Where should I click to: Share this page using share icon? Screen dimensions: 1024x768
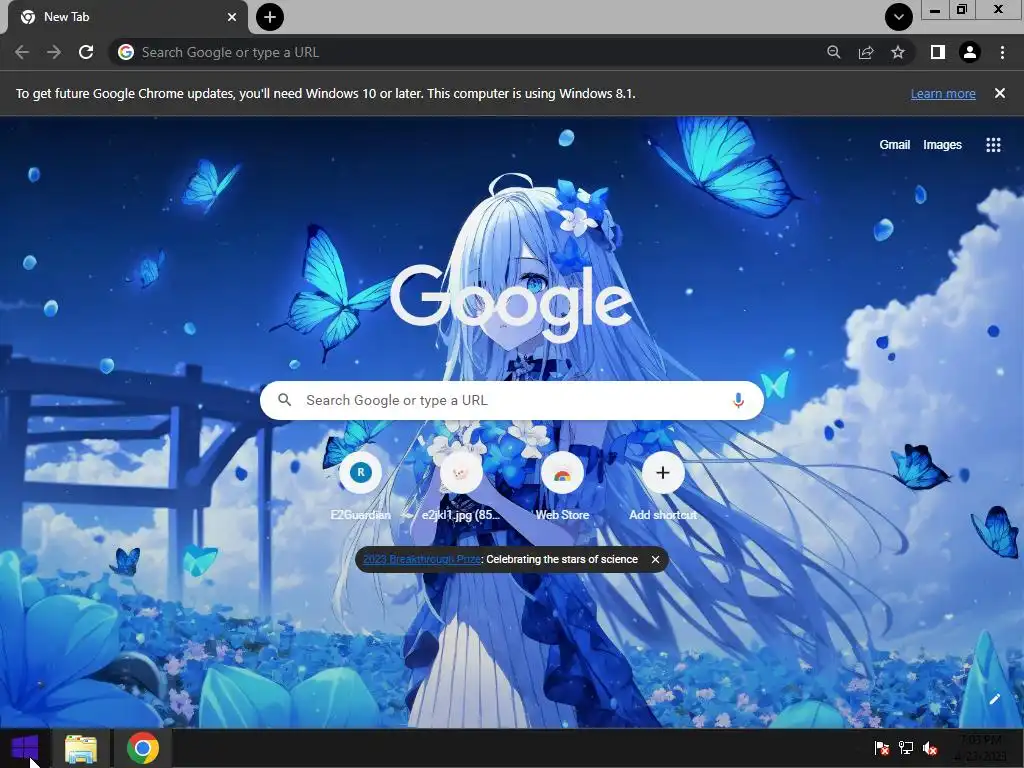pos(866,52)
